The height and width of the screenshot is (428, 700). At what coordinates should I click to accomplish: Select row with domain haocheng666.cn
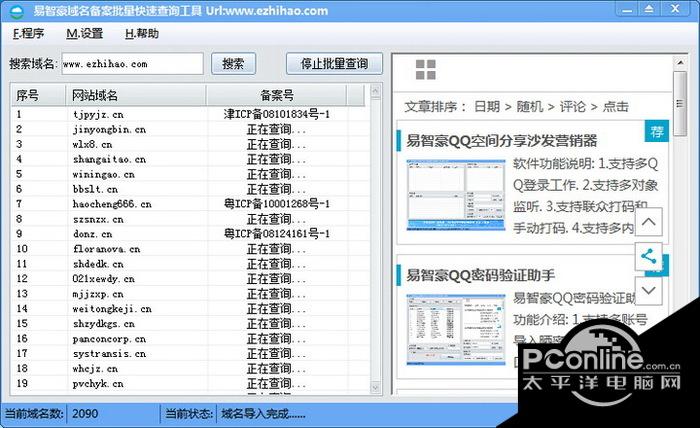pos(190,204)
